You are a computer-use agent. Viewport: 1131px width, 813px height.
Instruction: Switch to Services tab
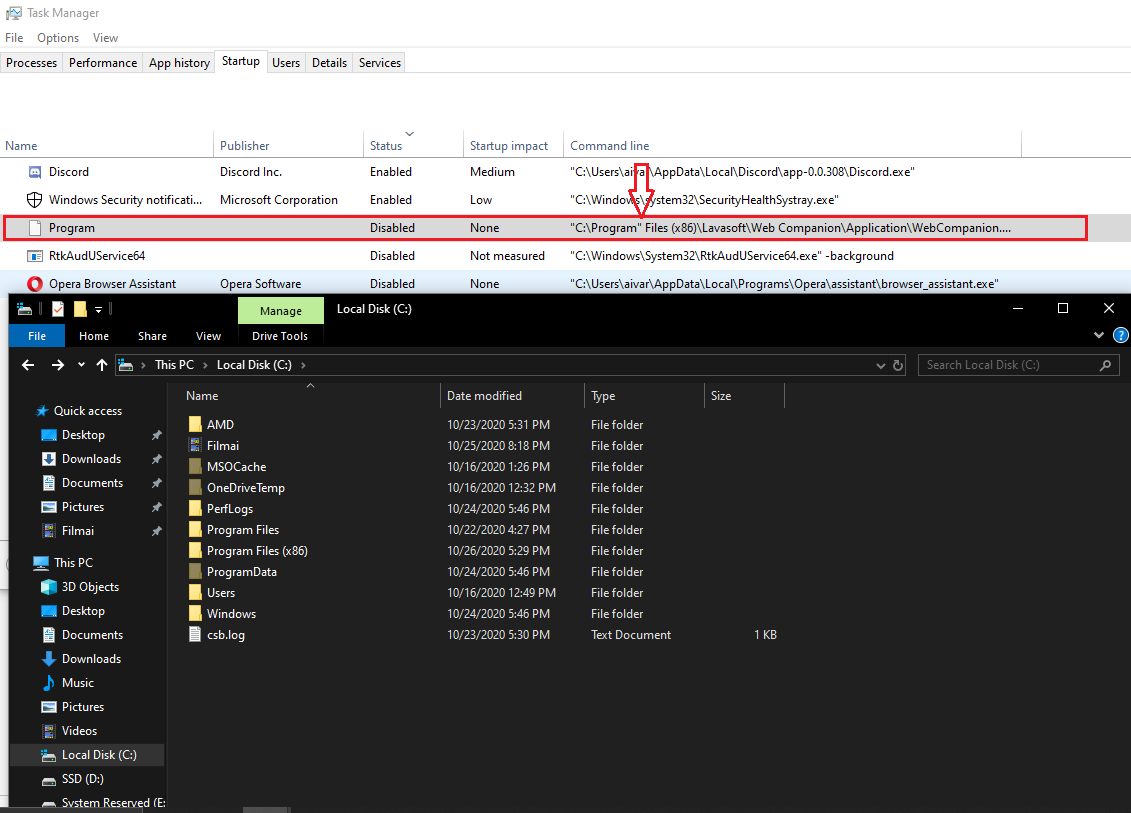point(379,63)
